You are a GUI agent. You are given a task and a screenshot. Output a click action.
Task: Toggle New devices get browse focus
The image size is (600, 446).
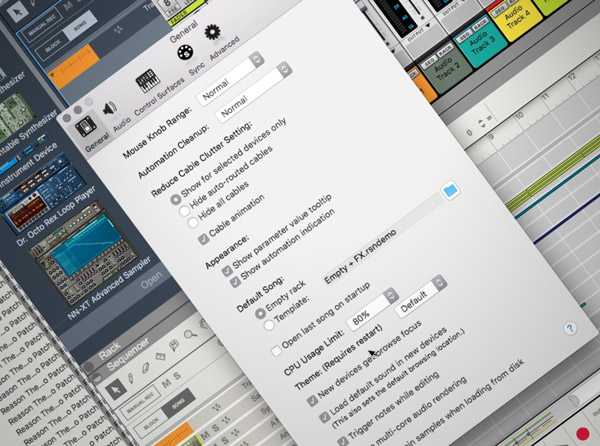[313, 400]
